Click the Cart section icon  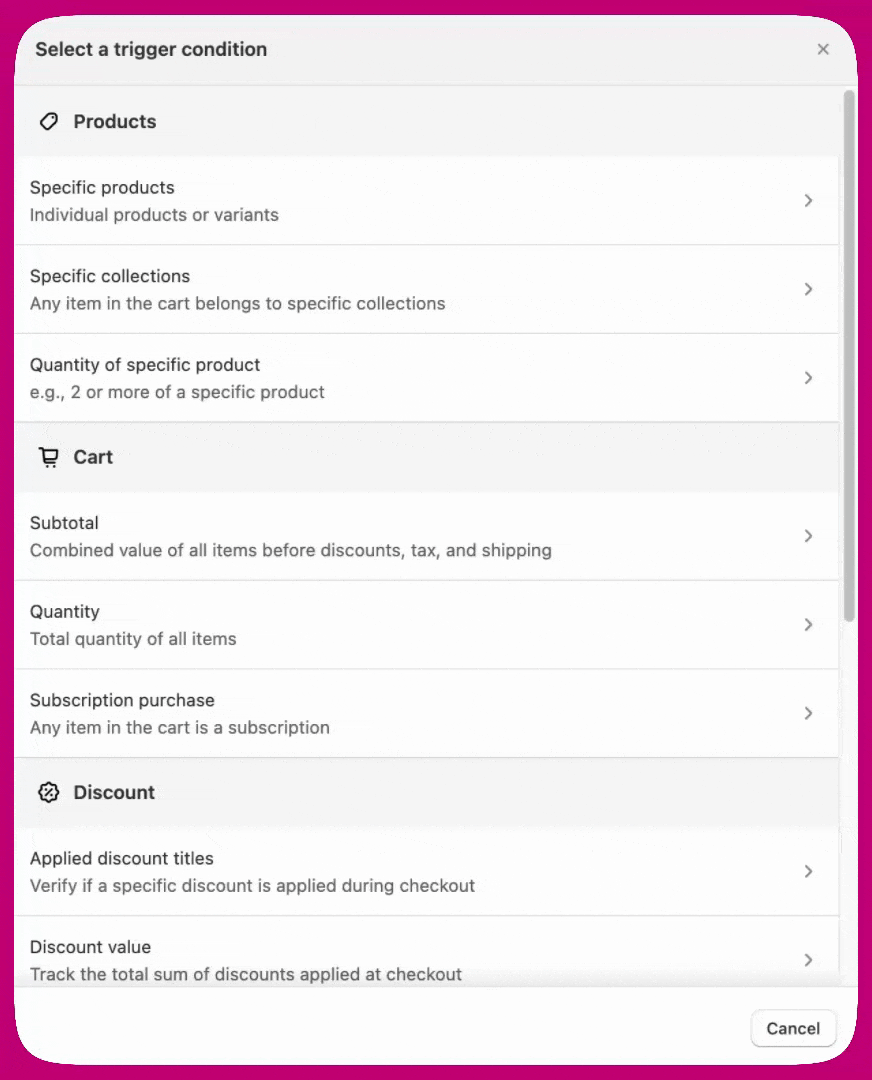pyautogui.click(x=48, y=457)
